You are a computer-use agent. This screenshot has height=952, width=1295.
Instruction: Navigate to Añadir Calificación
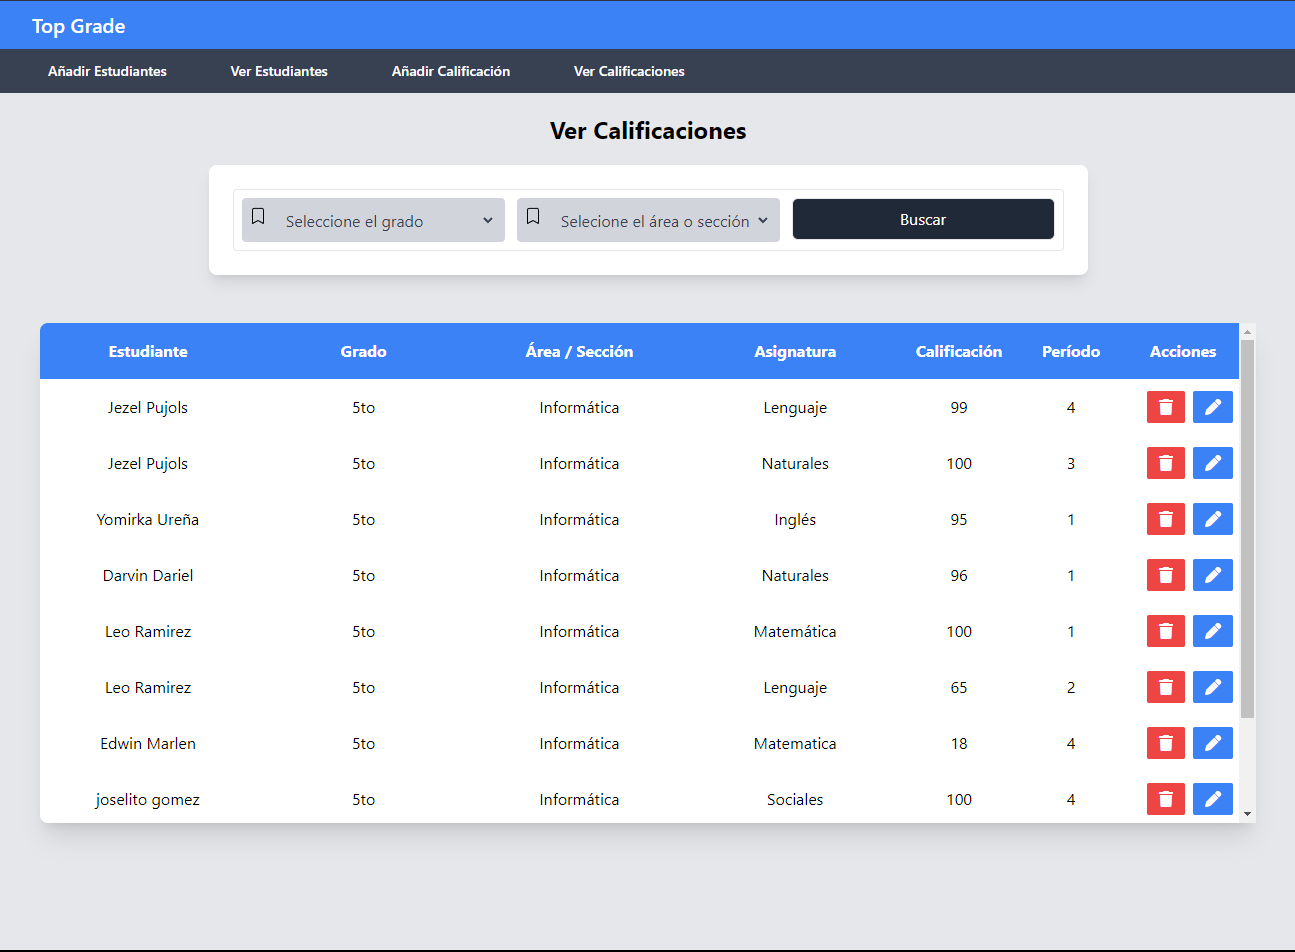450,71
